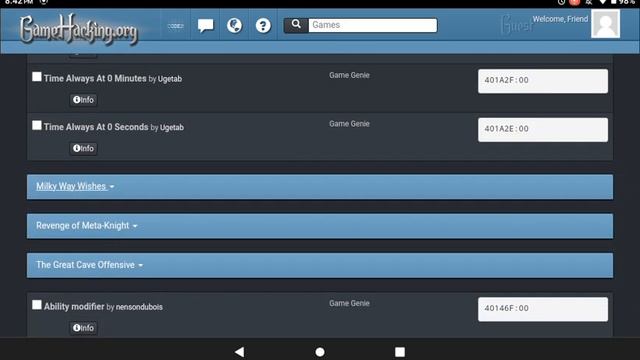
Task: Click Game Genie label for Ability modifier
Action: (x=349, y=303)
